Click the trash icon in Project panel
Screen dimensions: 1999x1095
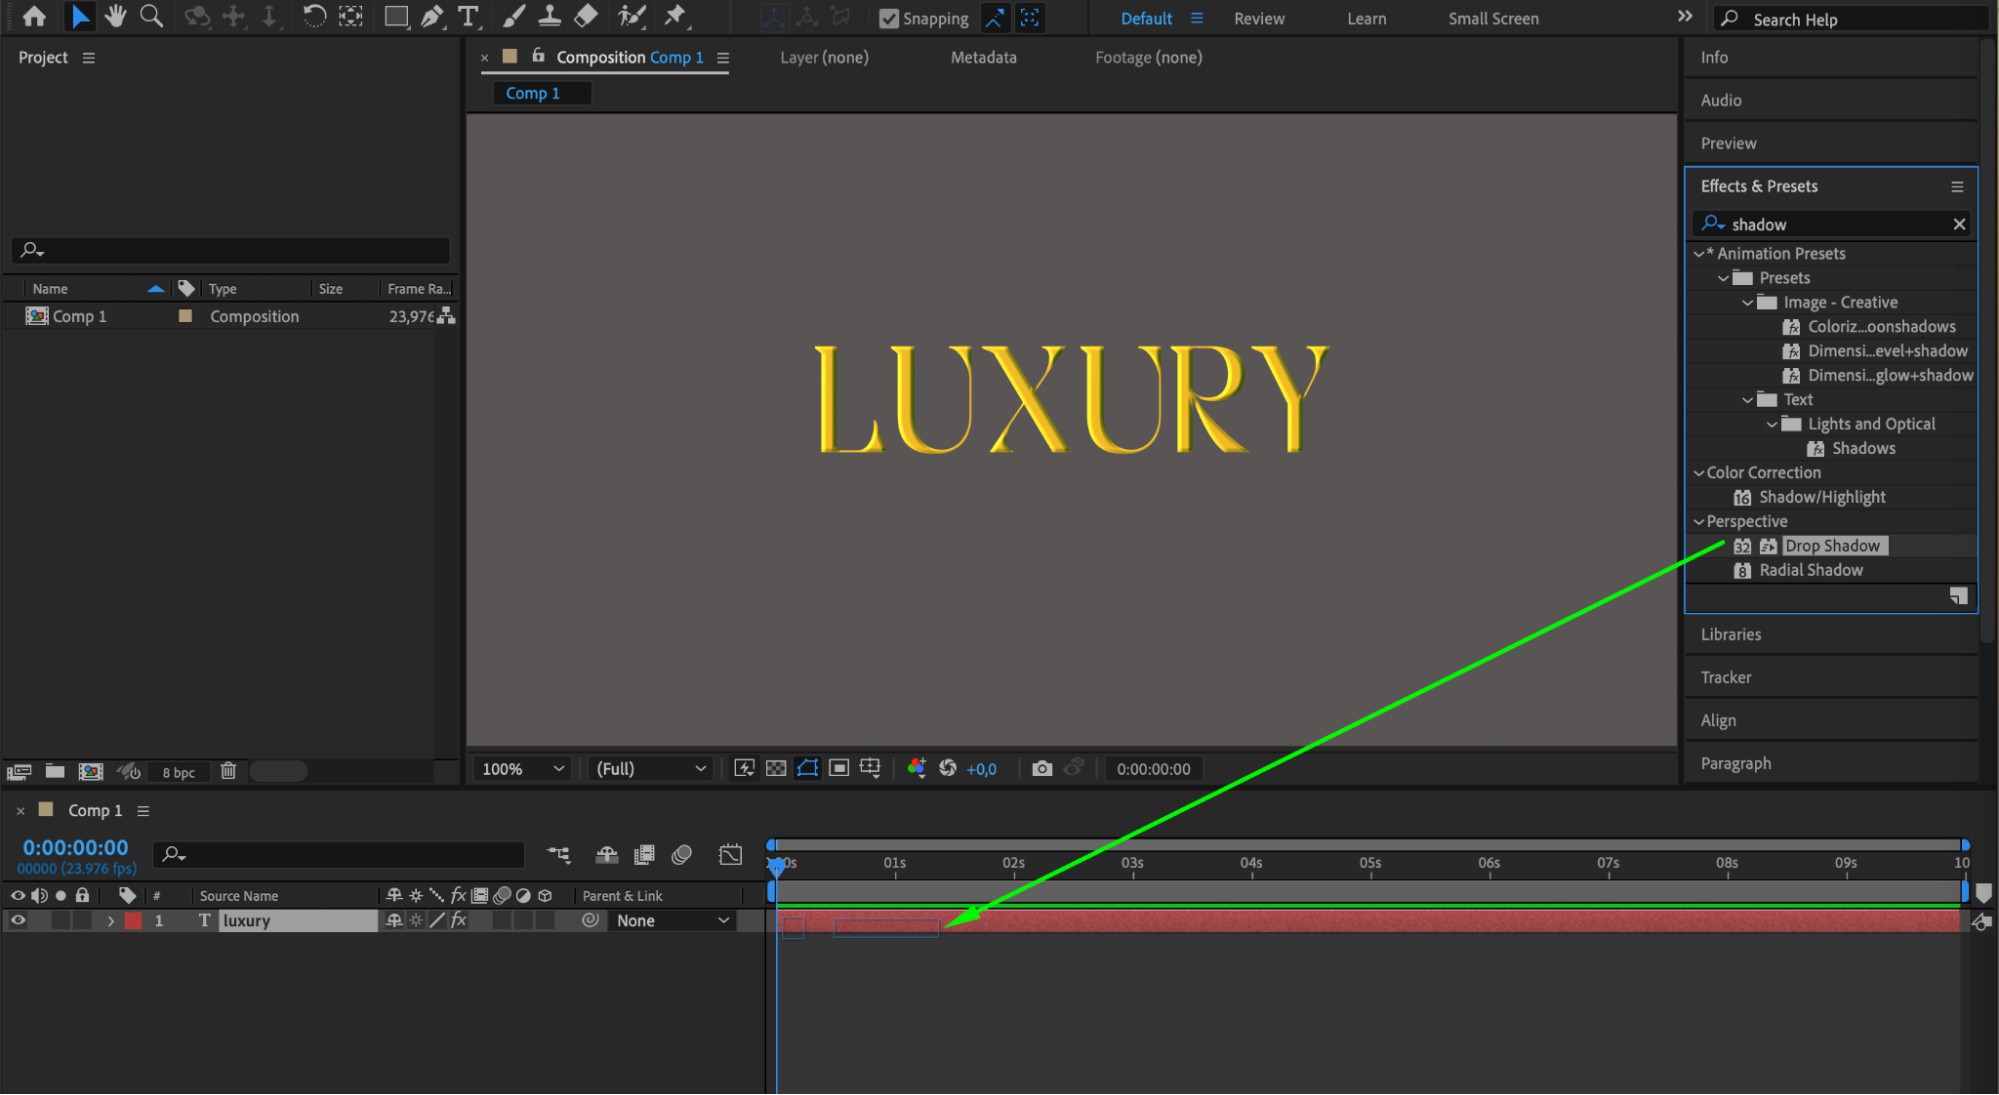[228, 771]
